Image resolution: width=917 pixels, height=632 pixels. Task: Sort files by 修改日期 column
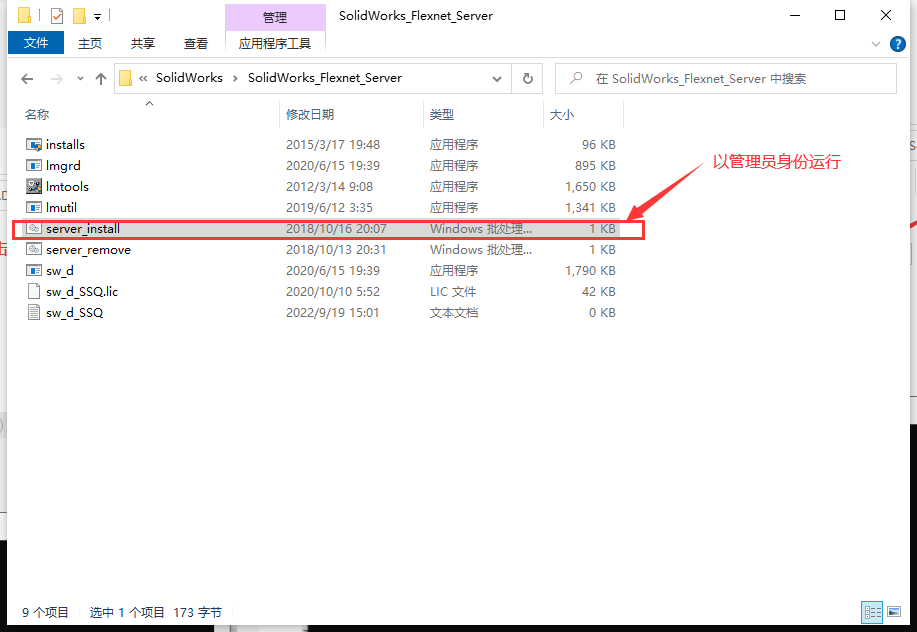(x=310, y=115)
